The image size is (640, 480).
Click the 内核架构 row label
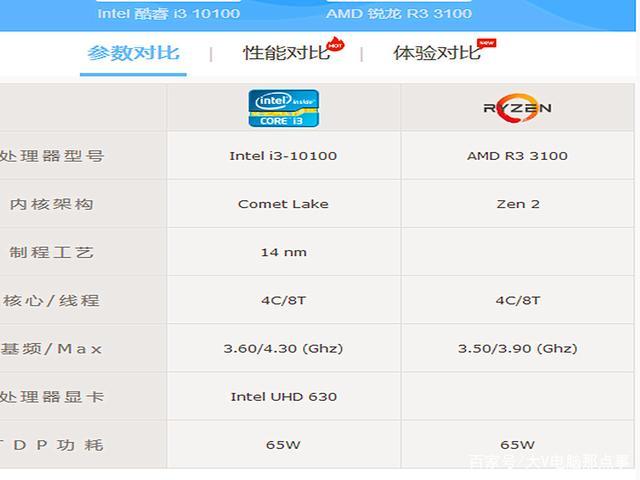pos(52,204)
